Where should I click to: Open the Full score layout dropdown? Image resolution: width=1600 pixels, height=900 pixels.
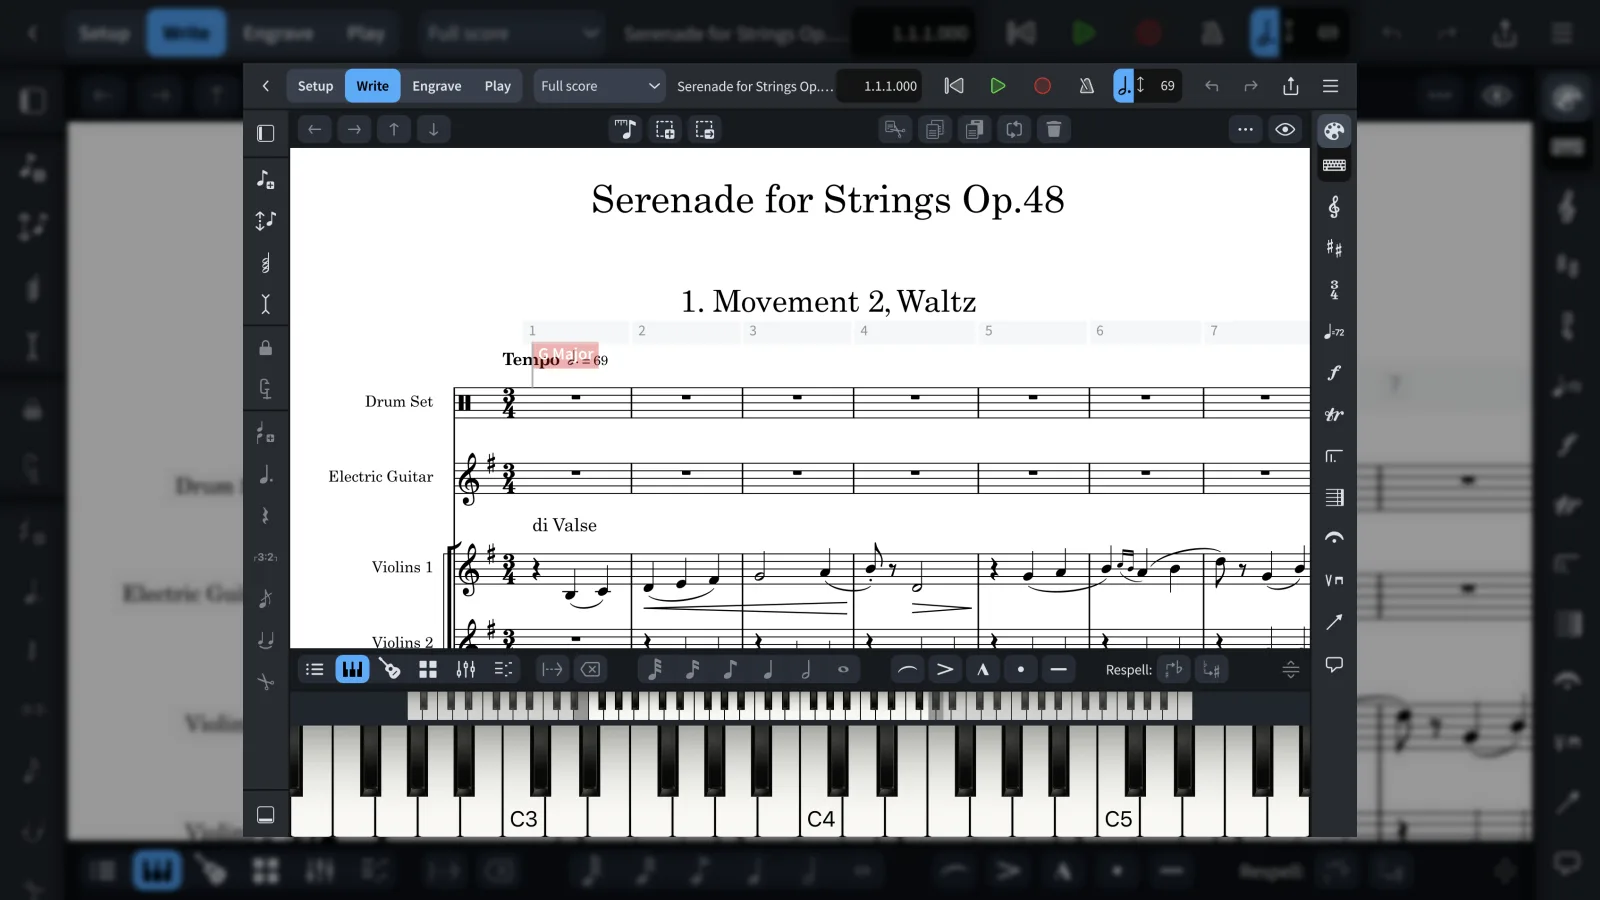click(599, 86)
